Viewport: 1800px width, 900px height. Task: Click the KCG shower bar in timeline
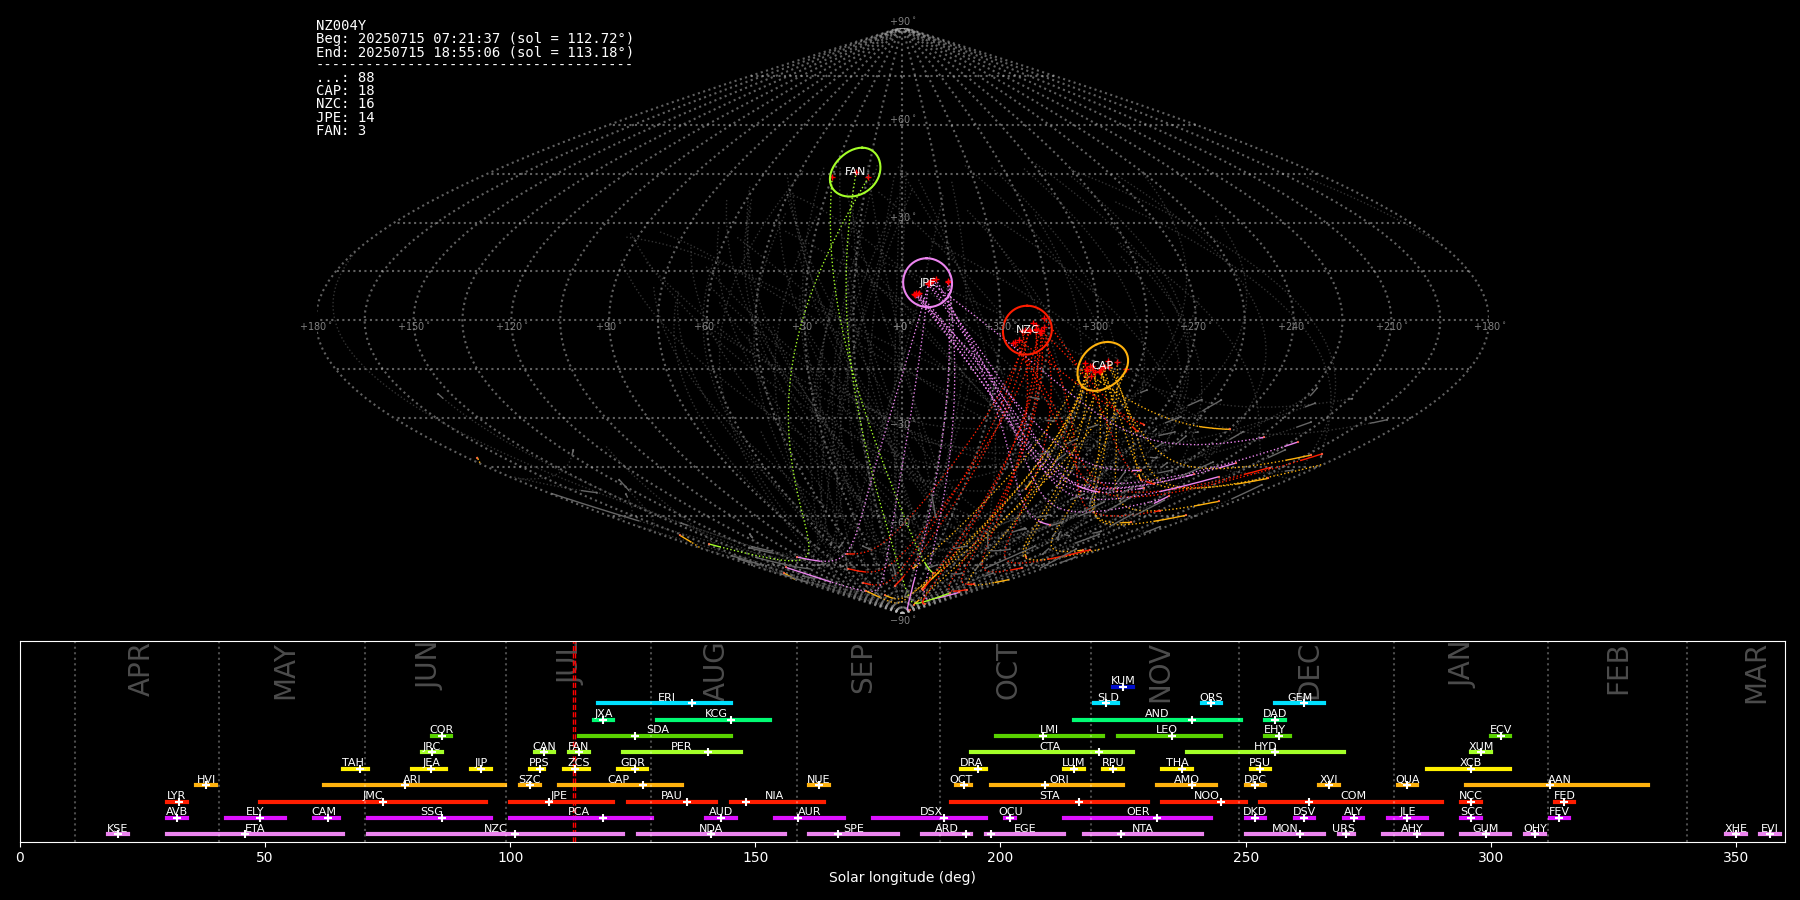713,719
